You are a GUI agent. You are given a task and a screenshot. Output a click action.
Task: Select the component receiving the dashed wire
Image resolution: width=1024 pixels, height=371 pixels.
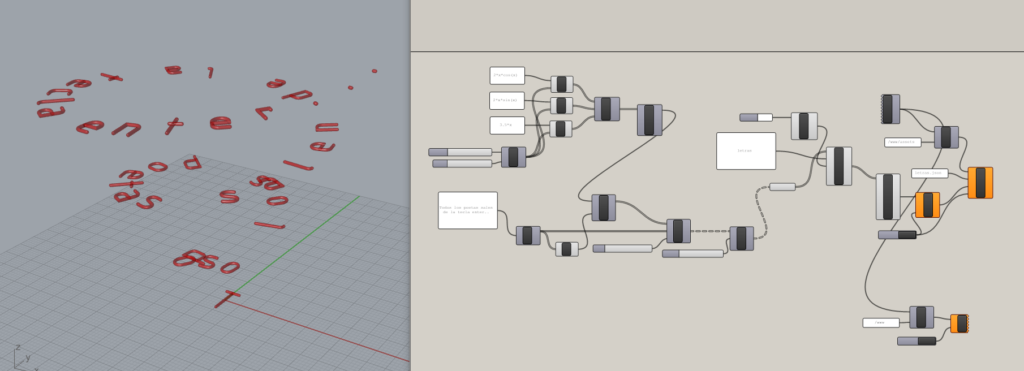coord(741,238)
